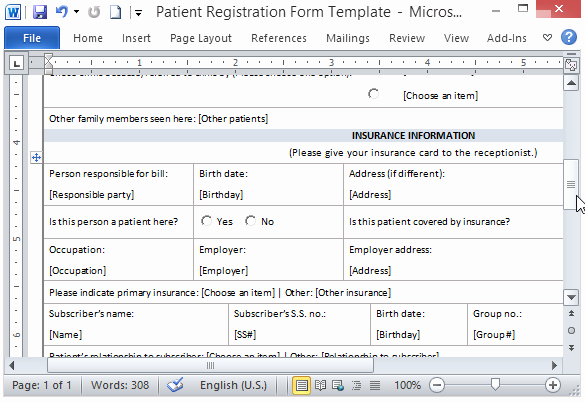
Task: Click the scroll up arrow
Action: [571, 83]
